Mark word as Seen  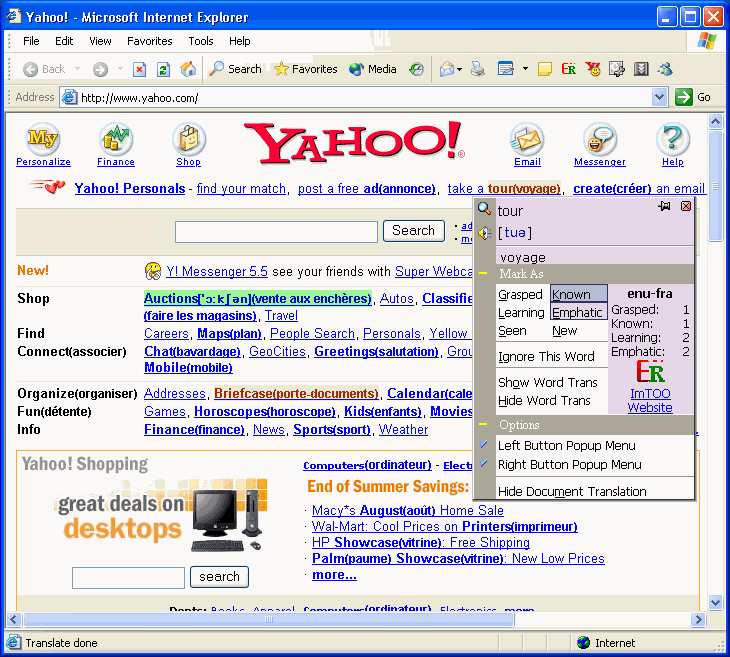point(512,331)
